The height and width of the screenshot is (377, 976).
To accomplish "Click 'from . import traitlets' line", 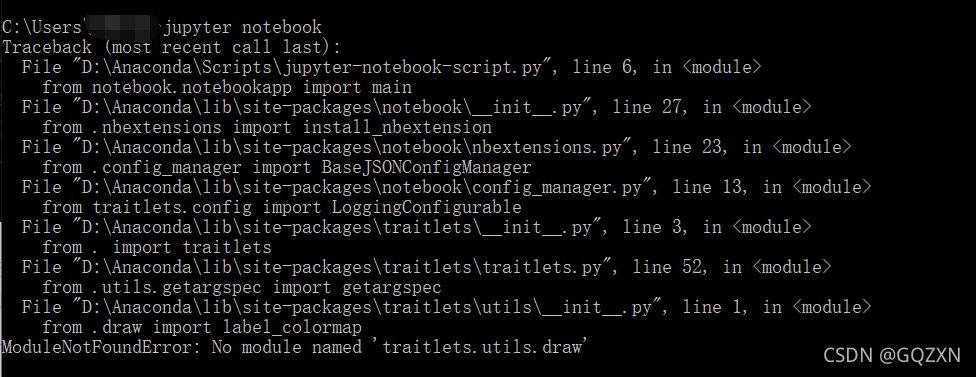I will (157, 247).
